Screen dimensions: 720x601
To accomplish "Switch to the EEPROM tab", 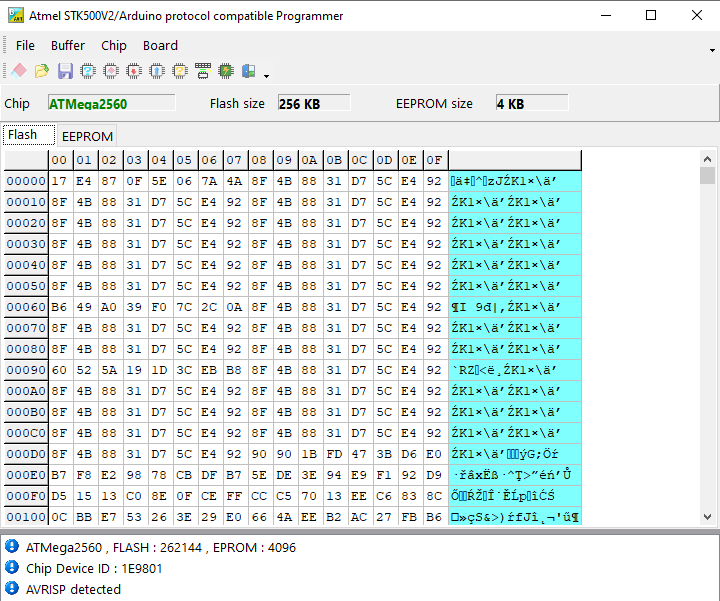I will (87, 136).
